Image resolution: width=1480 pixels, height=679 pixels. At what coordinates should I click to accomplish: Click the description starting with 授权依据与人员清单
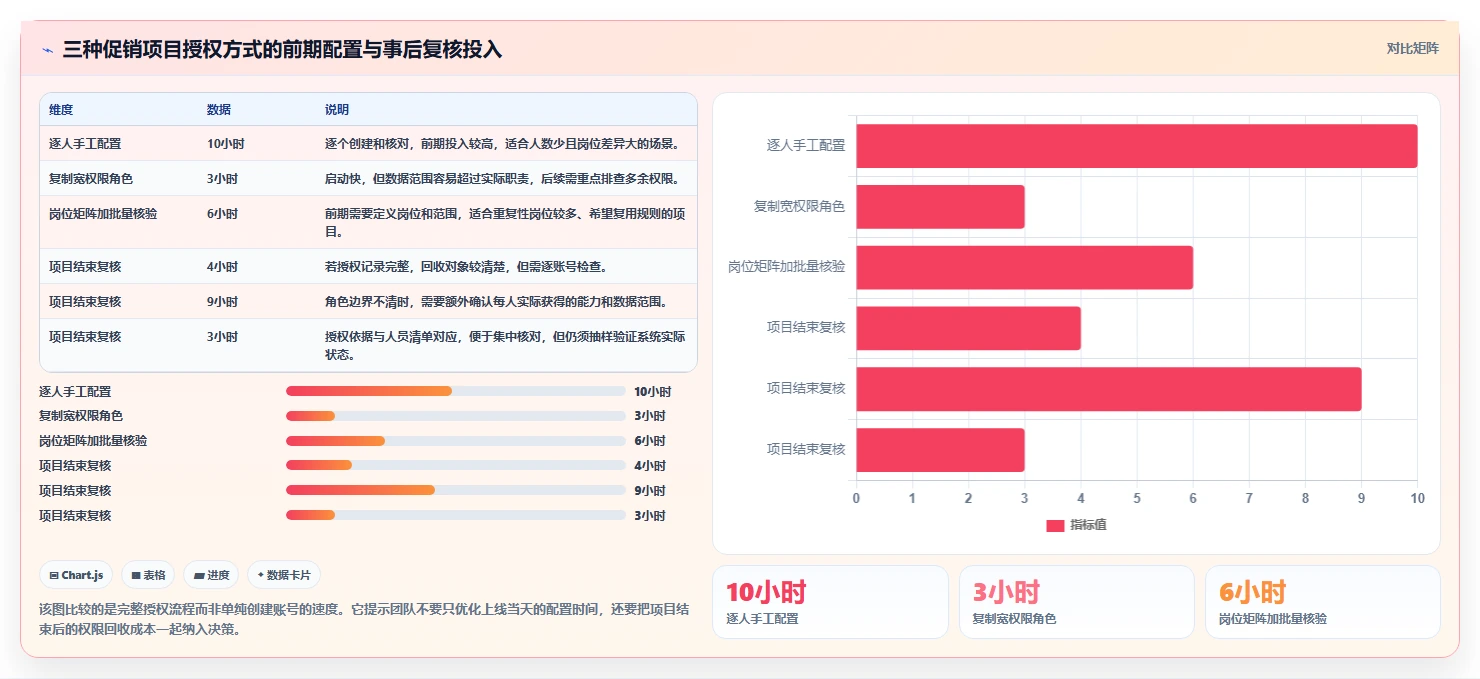(x=505, y=346)
